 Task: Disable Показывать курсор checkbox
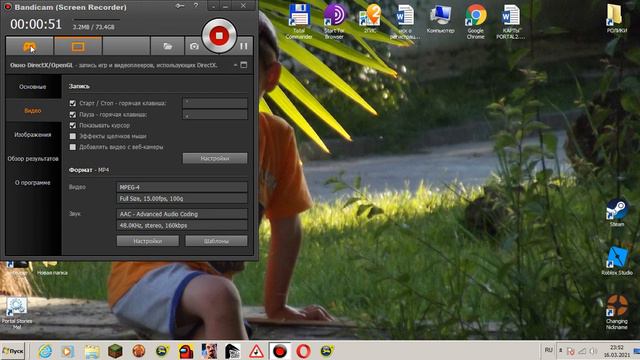[73, 125]
